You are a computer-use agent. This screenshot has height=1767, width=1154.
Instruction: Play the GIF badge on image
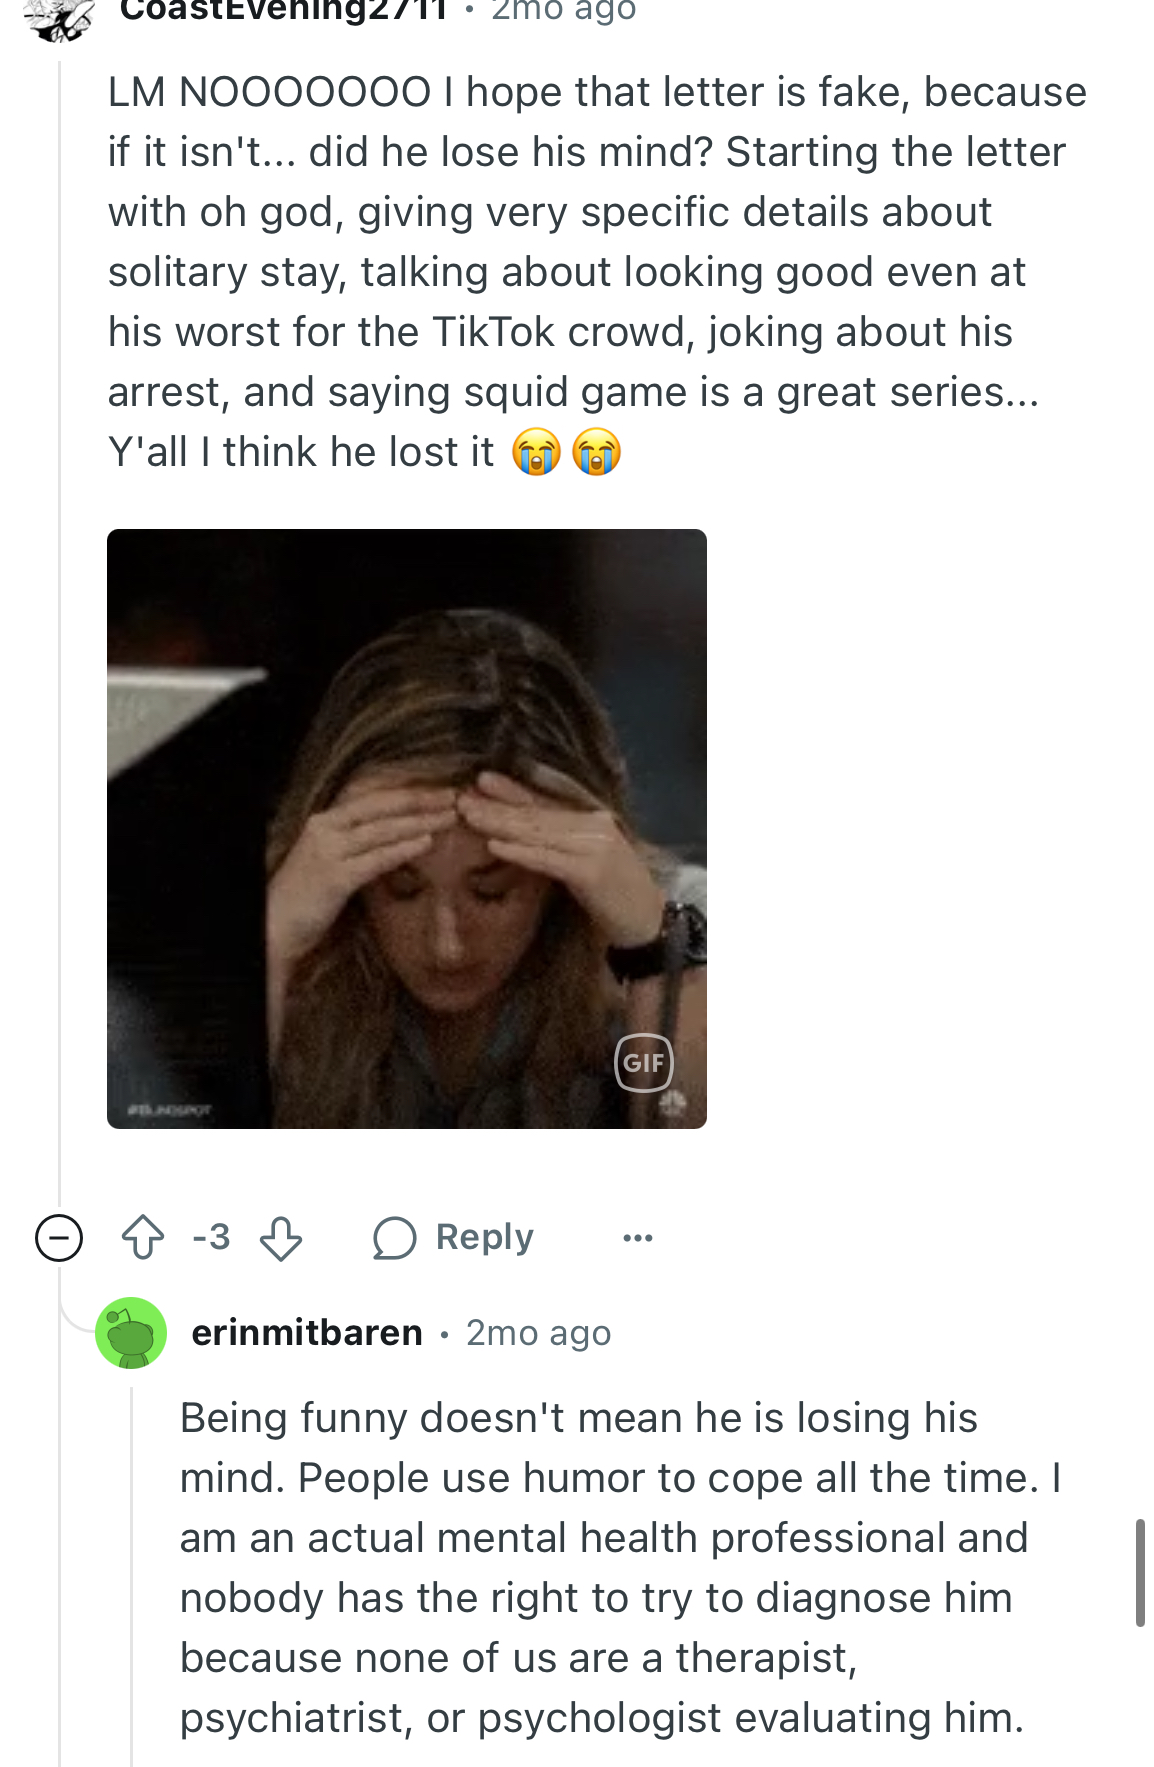[643, 1062]
